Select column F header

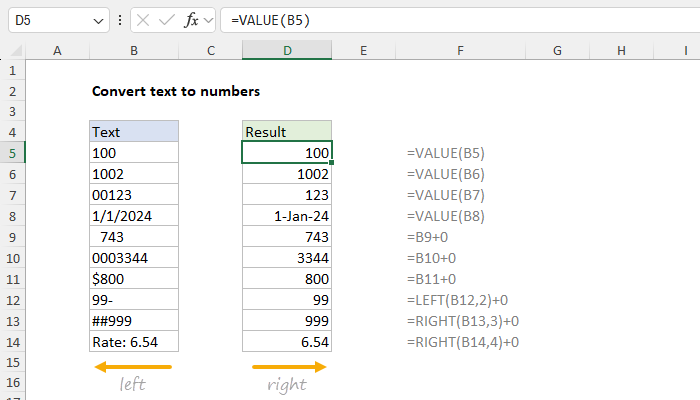pyautogui.click(x=460, y=50)
